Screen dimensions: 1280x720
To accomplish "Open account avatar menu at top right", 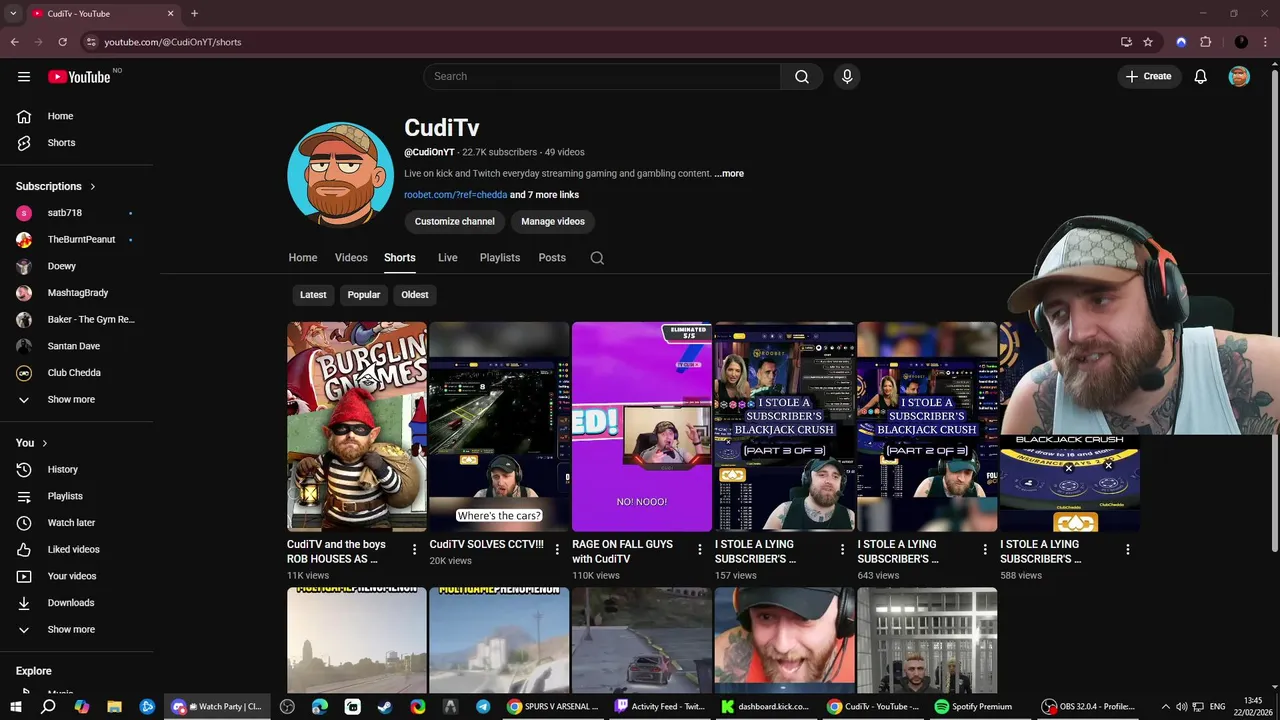I will (1239, 77).
